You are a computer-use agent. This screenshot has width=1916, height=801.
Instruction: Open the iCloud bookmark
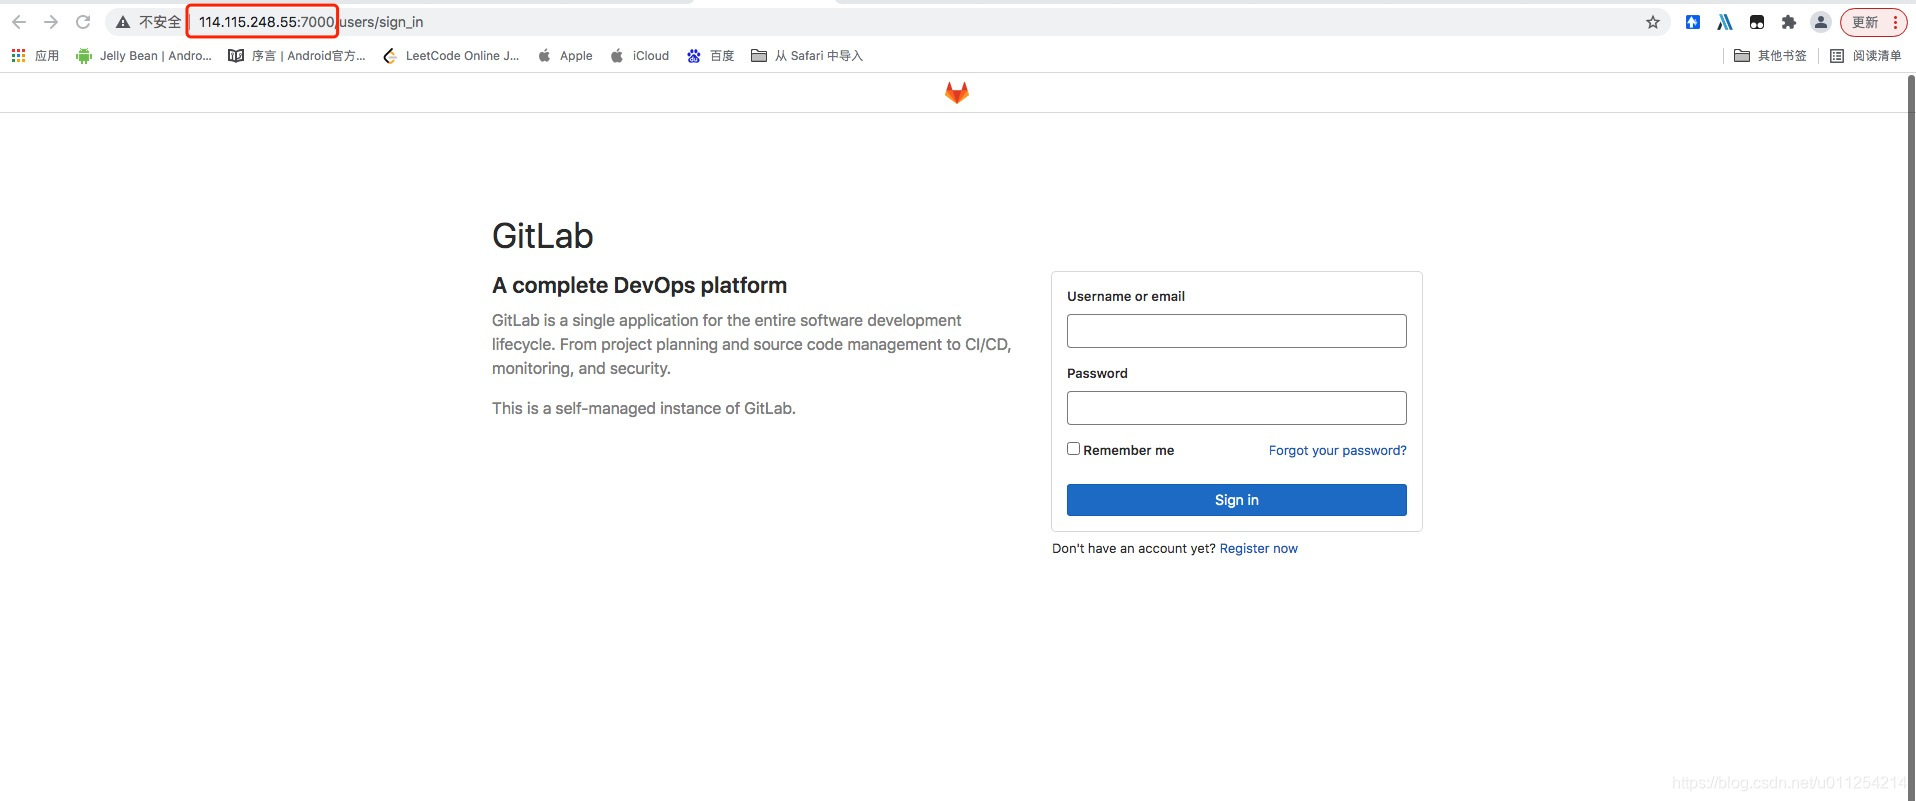tap(640, 56)
